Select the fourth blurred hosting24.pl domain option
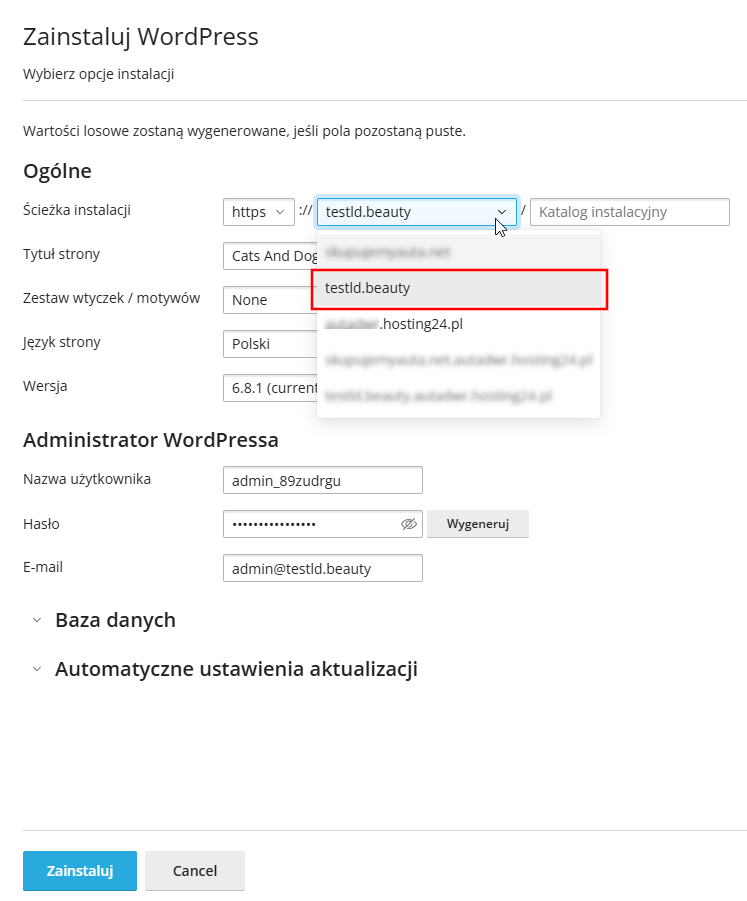The height and width of the screenshot is (901, 747). coord(459,360)
